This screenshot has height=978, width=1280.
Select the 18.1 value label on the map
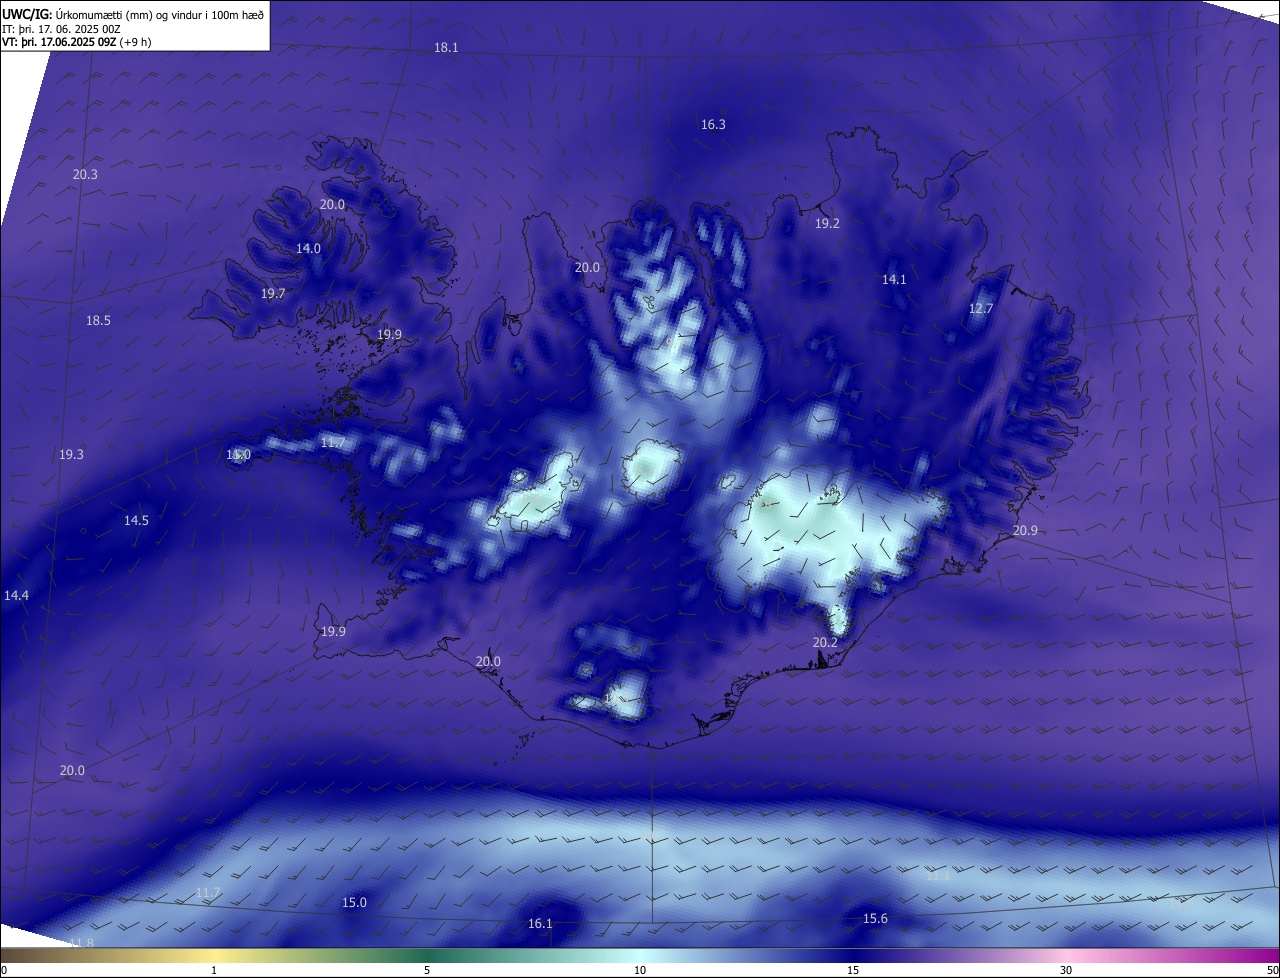[x=446, y=48]
